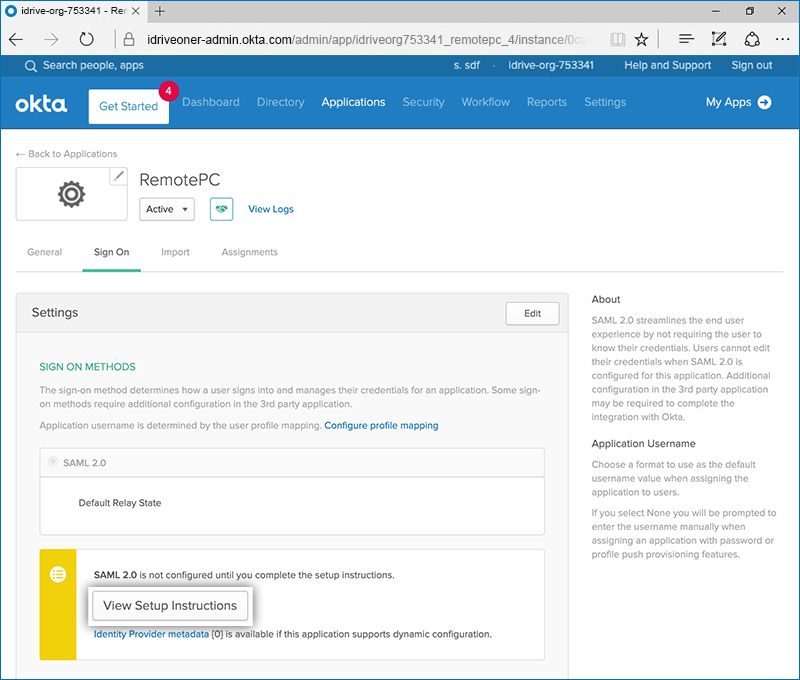Expand the Active status dropdown

pos(167,209)
